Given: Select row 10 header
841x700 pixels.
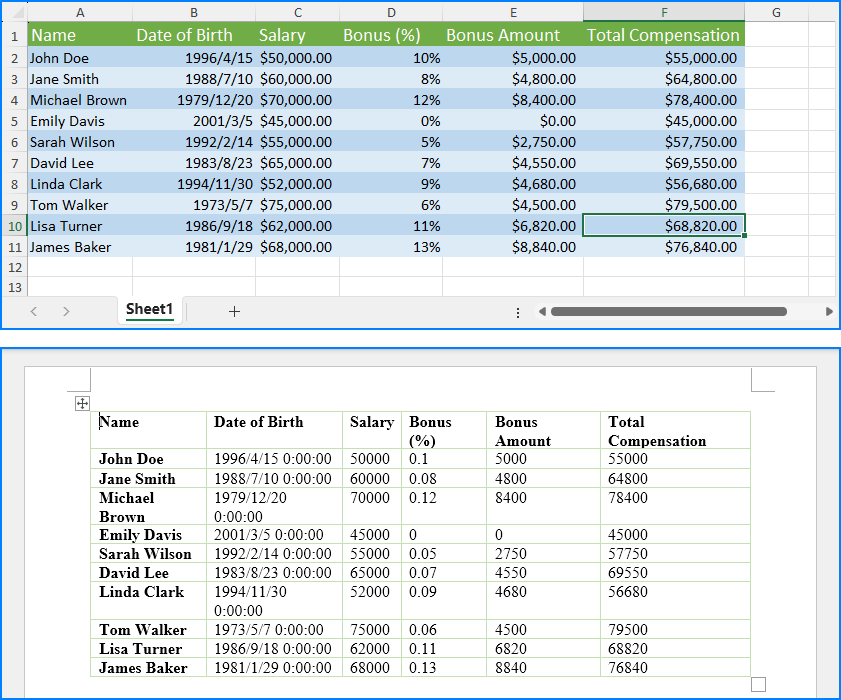Looking at the screenshot, I should click(x=14, y=226).
